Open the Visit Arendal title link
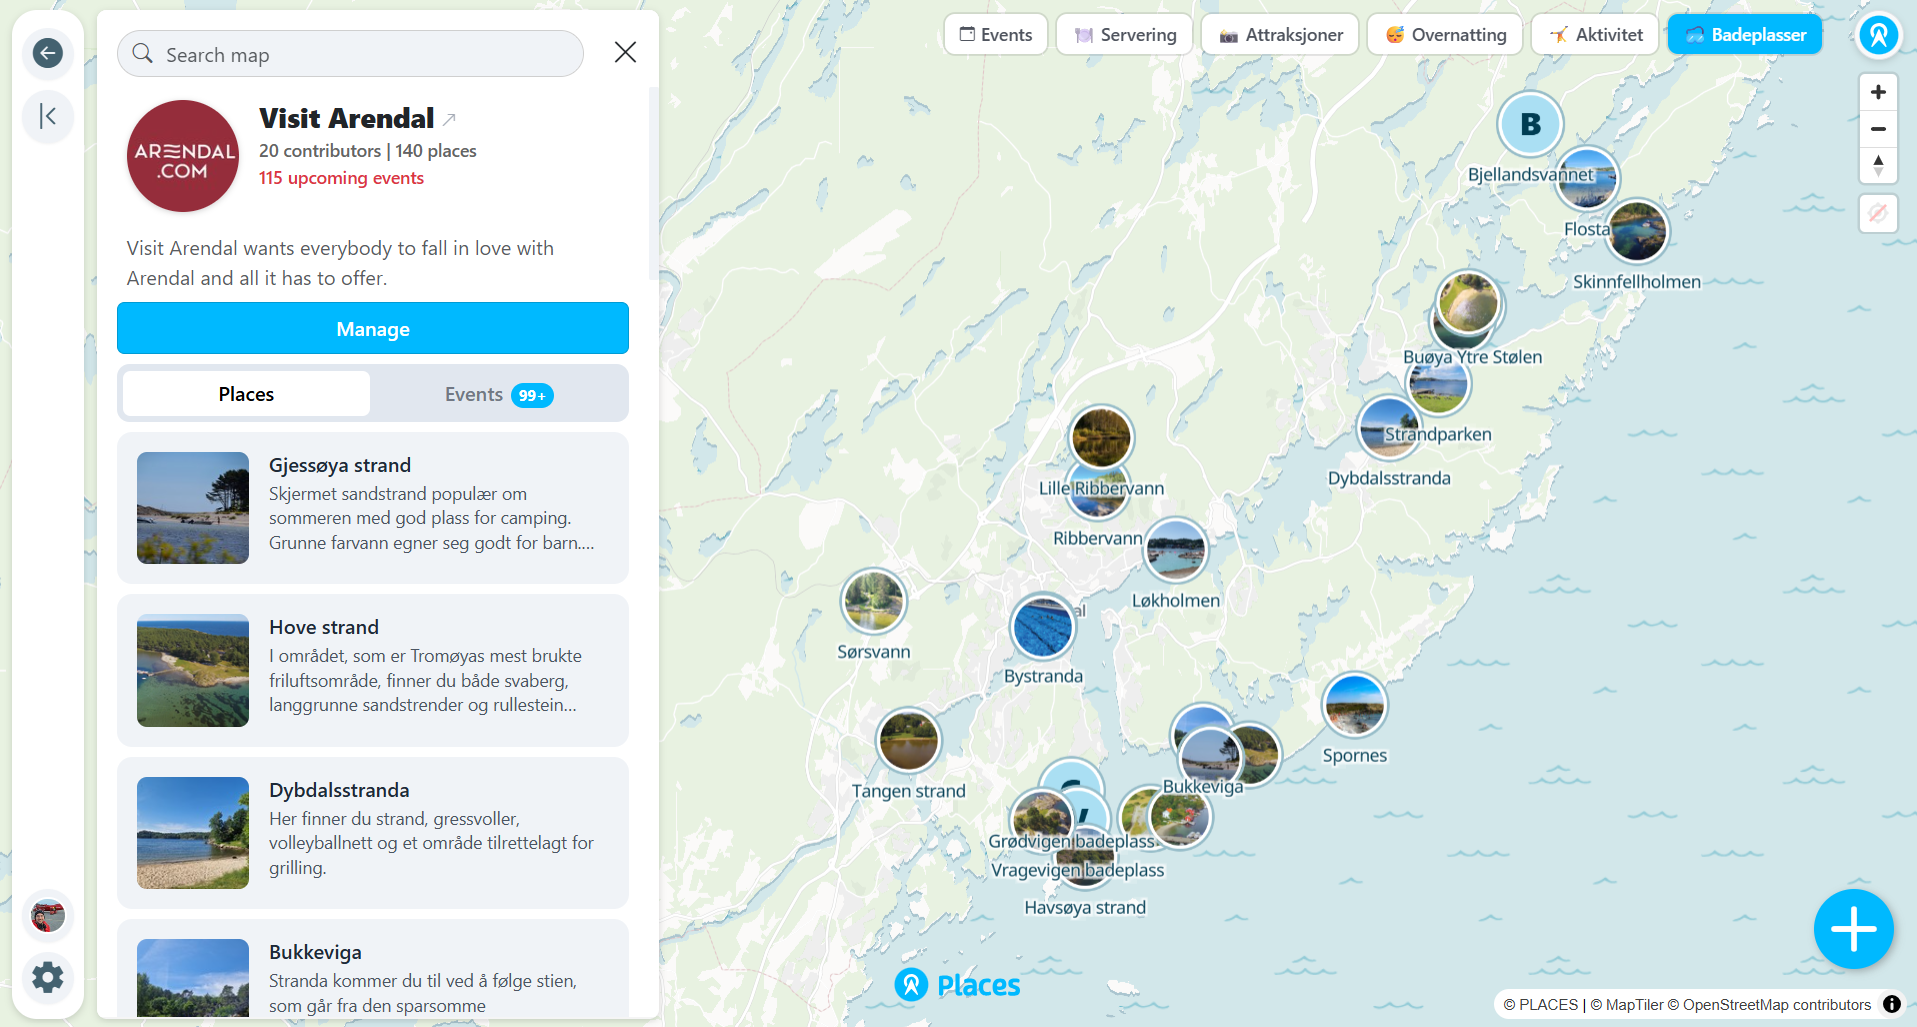Viewport: 1917px width, 1027px height. pos(347,118)
